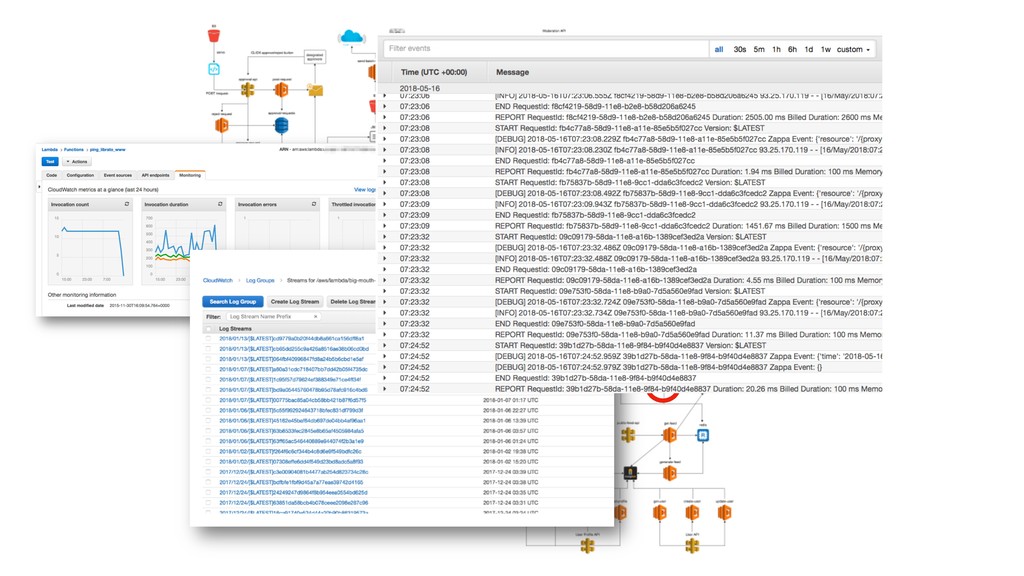Click the black square icon in the bottom diagram

coord(630,473)
